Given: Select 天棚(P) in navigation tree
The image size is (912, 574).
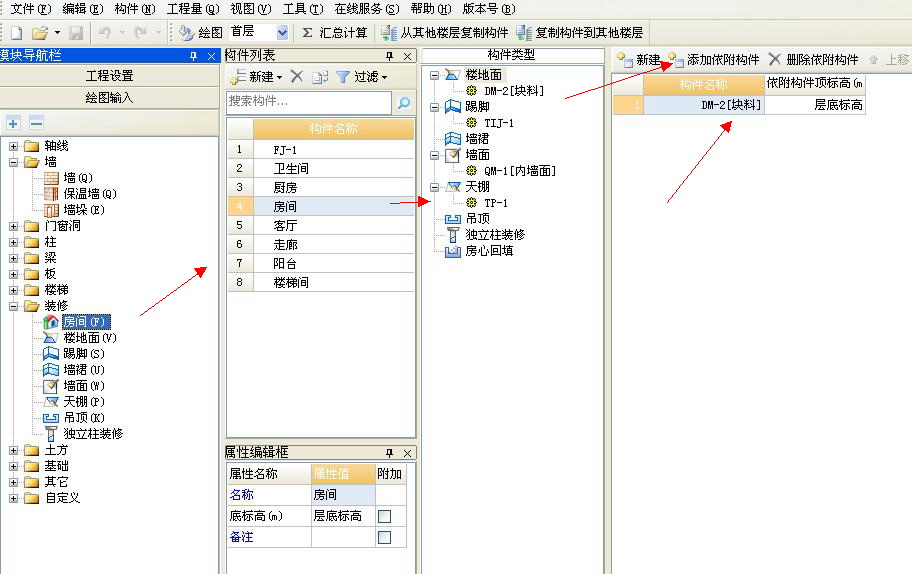Looking at the screenshot, I should coord(84,402).
